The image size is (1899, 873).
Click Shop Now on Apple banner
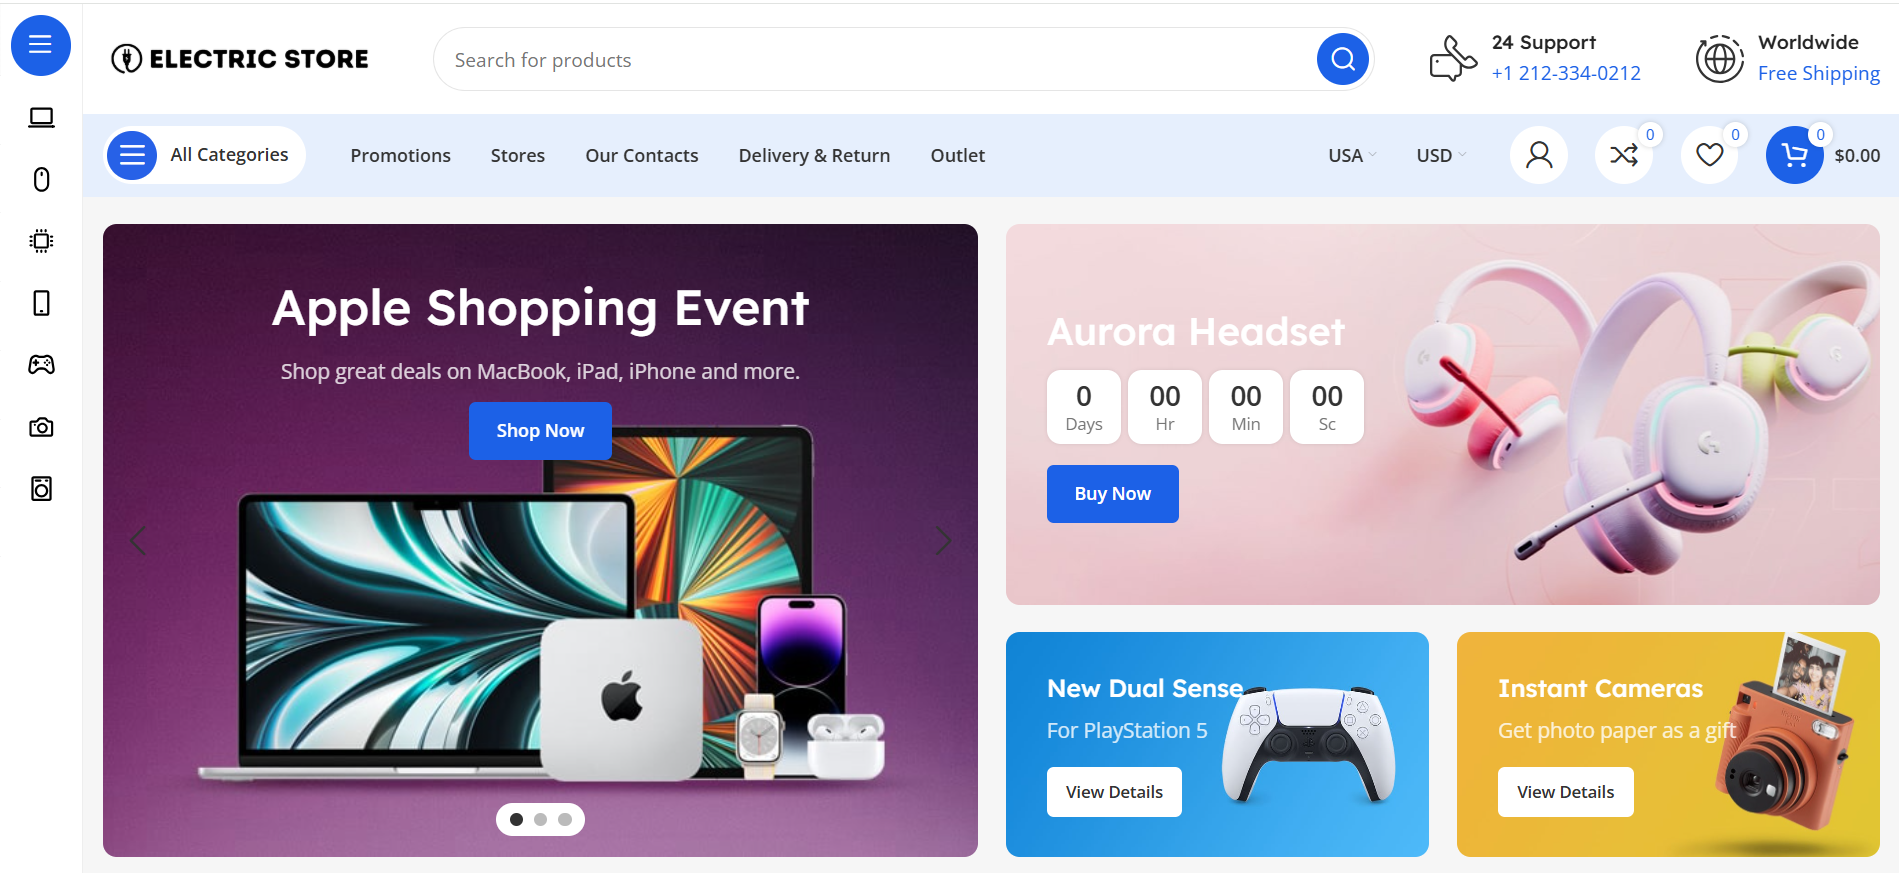(540, 431)
